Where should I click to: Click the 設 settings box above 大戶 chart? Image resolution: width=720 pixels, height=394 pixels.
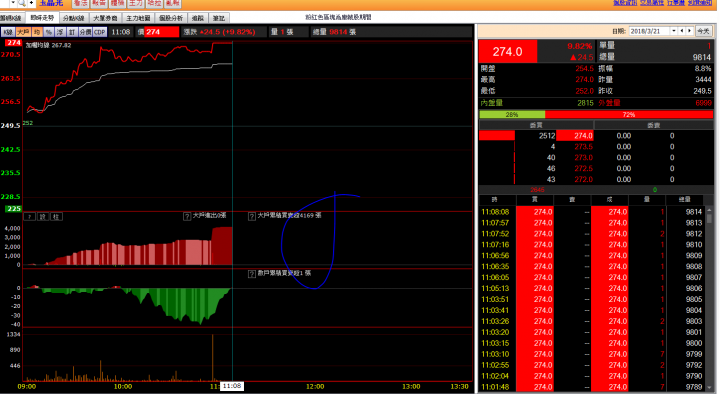(43, 217)
